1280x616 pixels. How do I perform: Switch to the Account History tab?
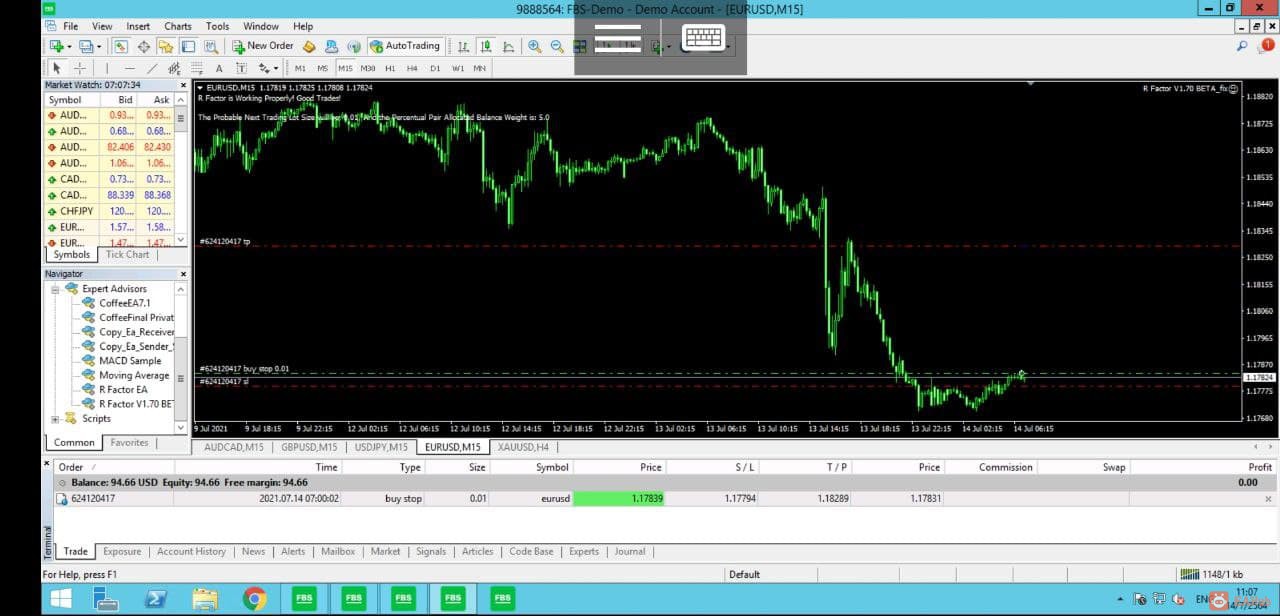coord(191,551)
